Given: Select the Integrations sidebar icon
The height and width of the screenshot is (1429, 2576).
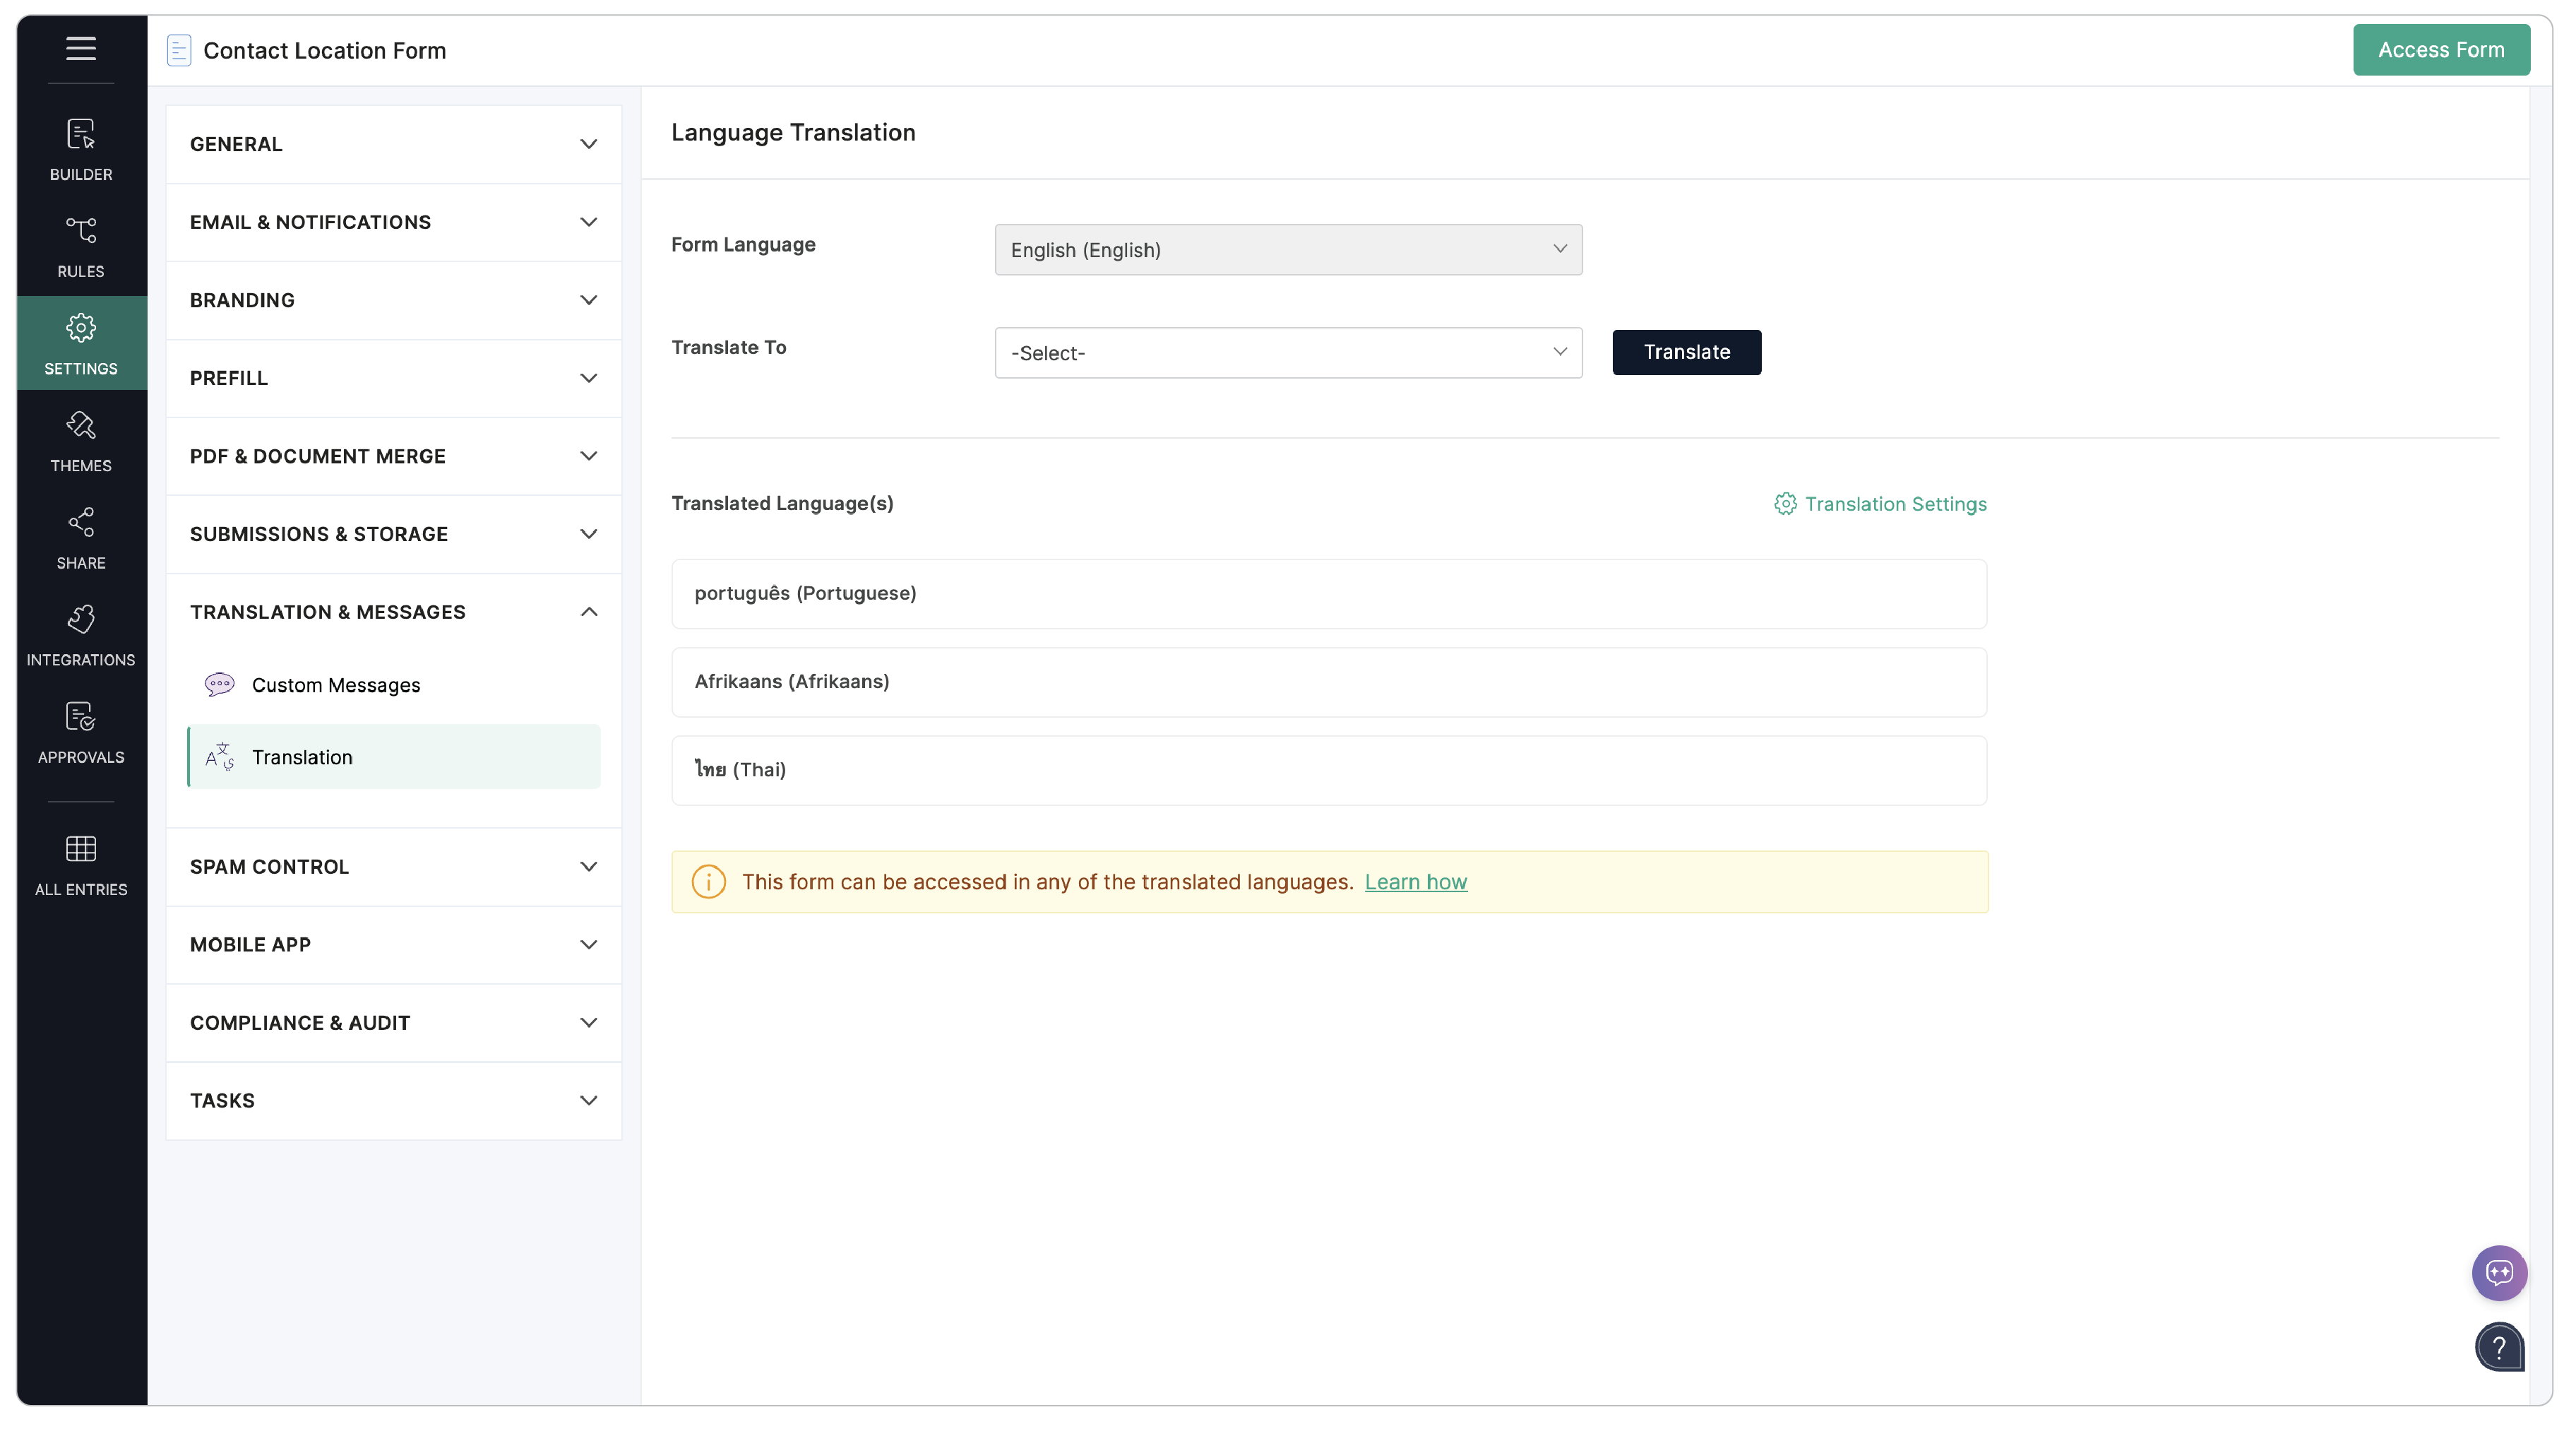Looking at the screenshot, I should coord(80,634).
